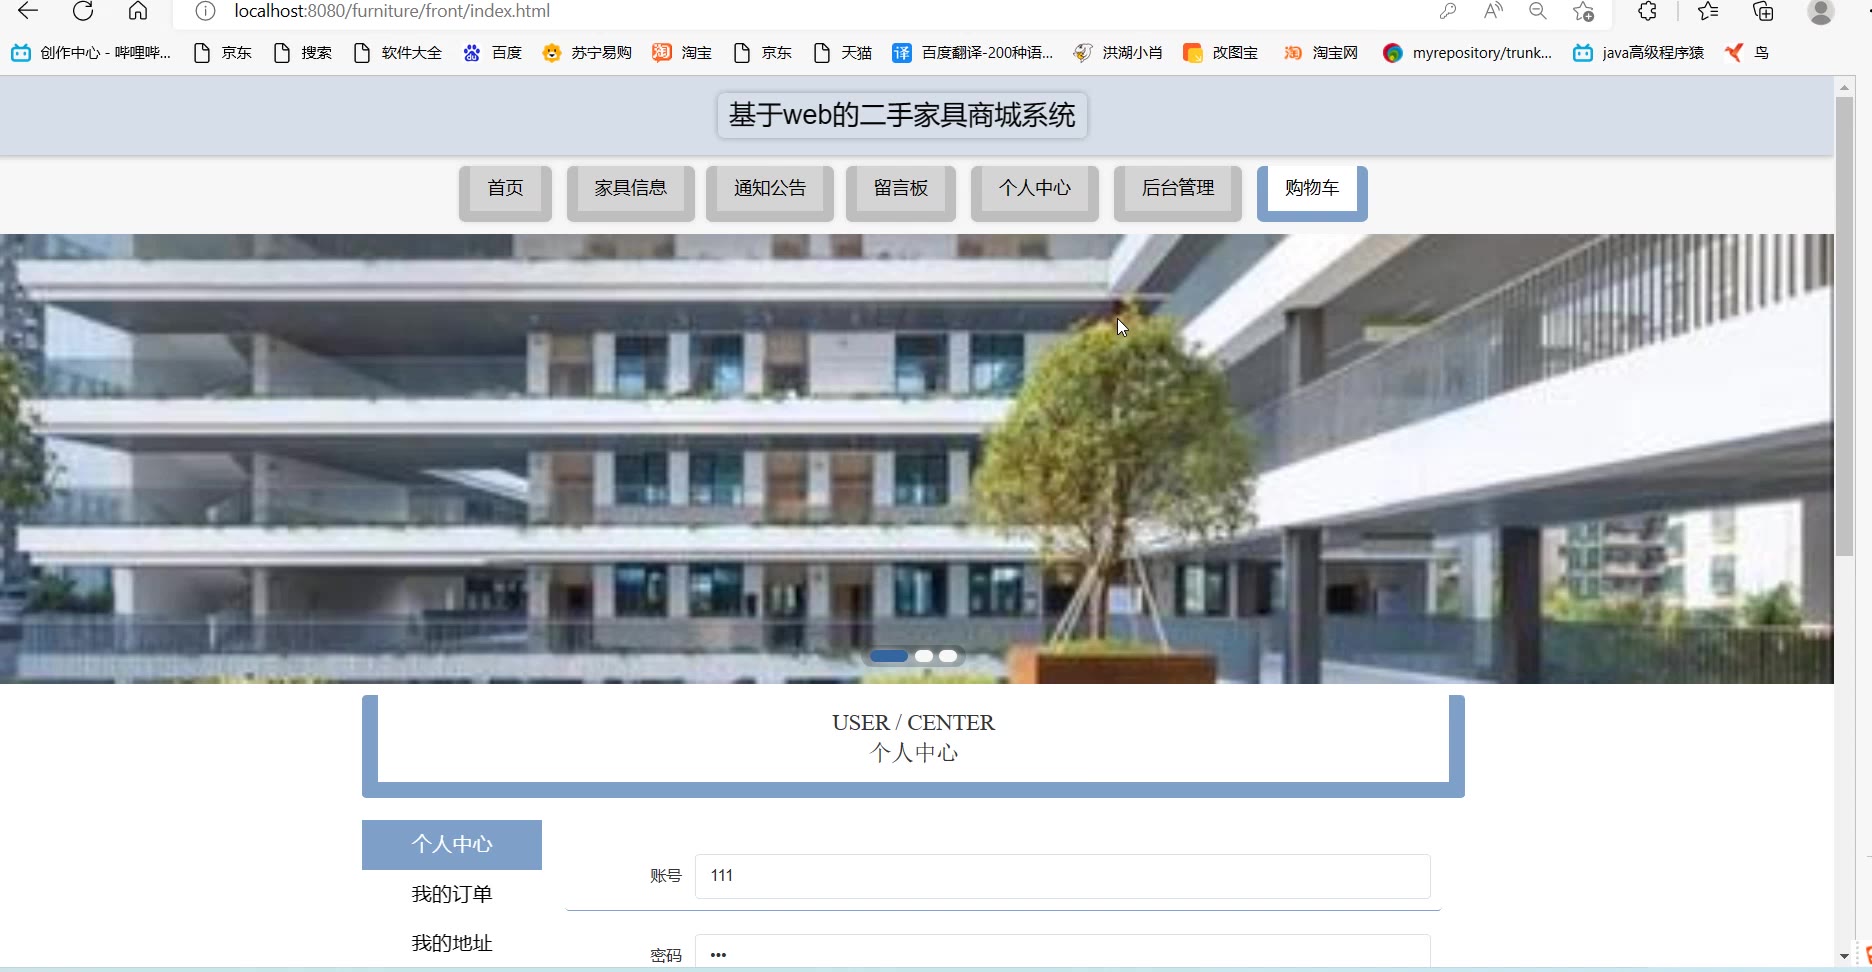View site info icon in address bar
1872x972 pixels.
click(205, 11)
